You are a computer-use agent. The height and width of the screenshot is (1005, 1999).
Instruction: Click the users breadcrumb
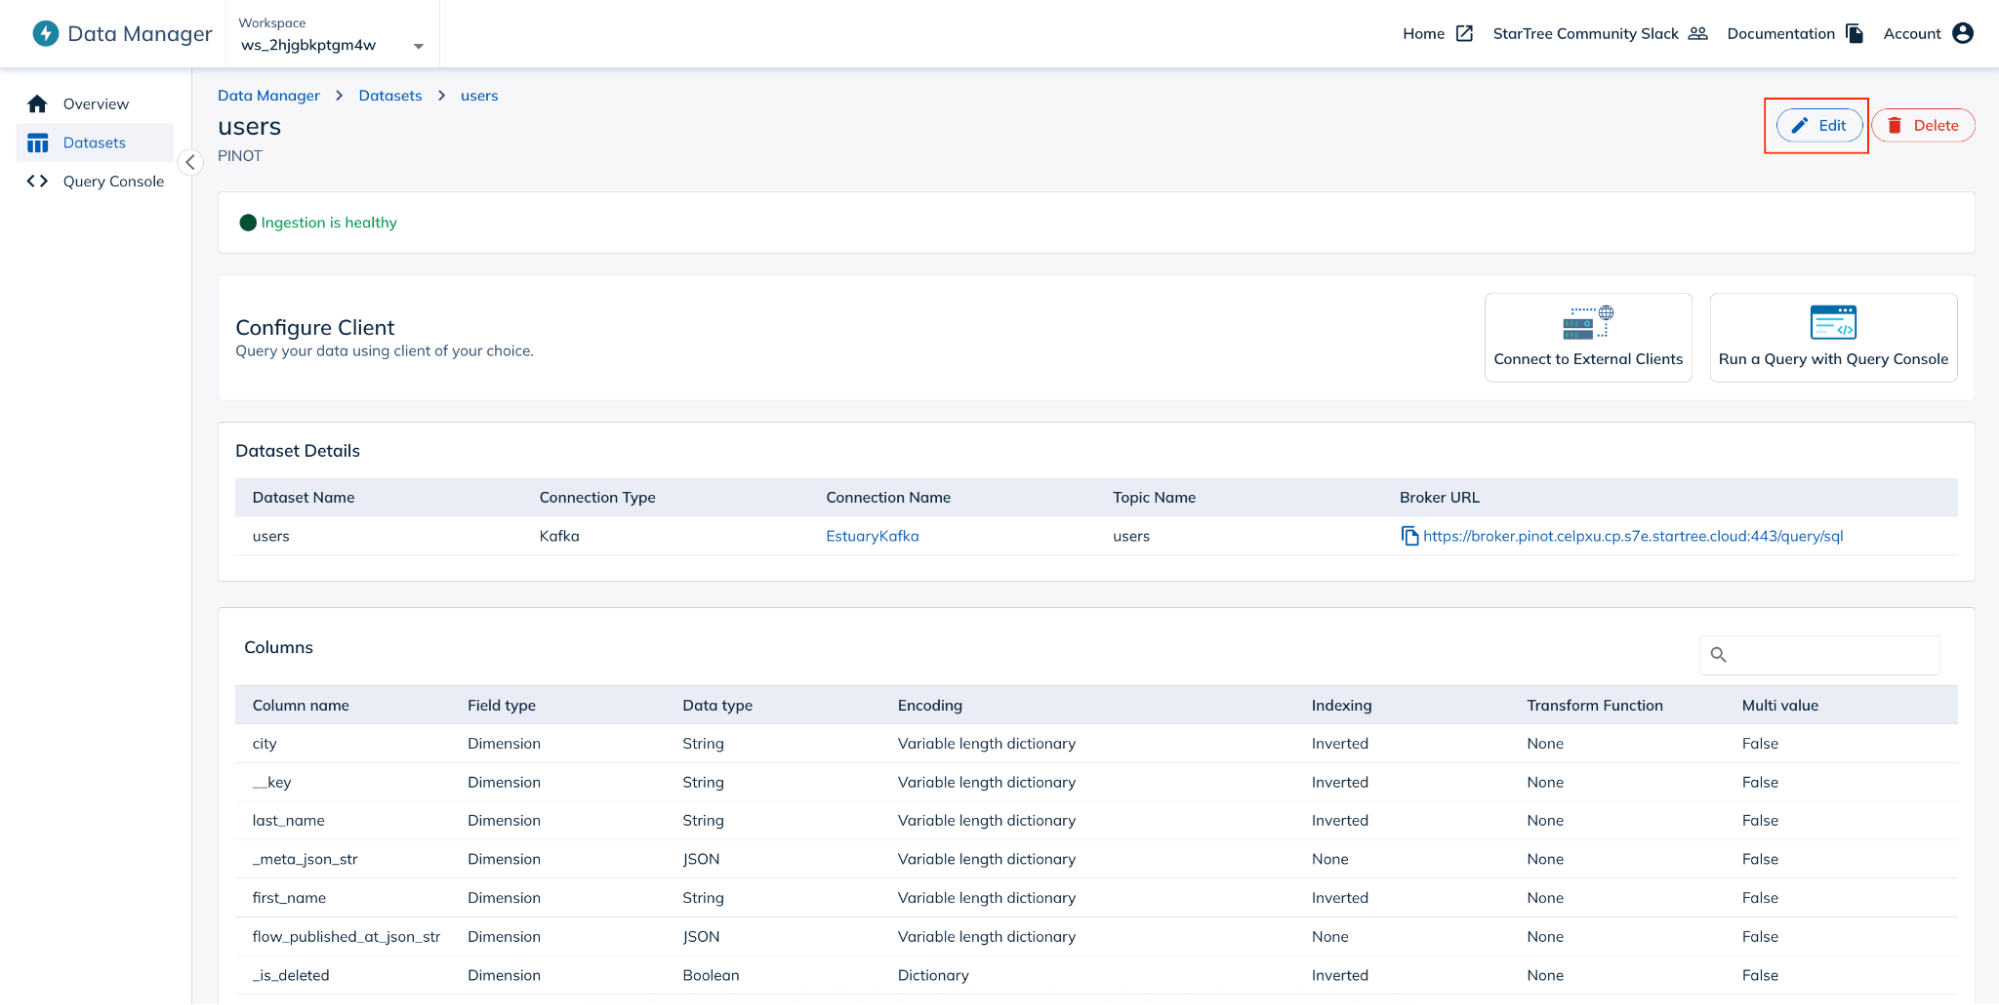pos(479,96)
